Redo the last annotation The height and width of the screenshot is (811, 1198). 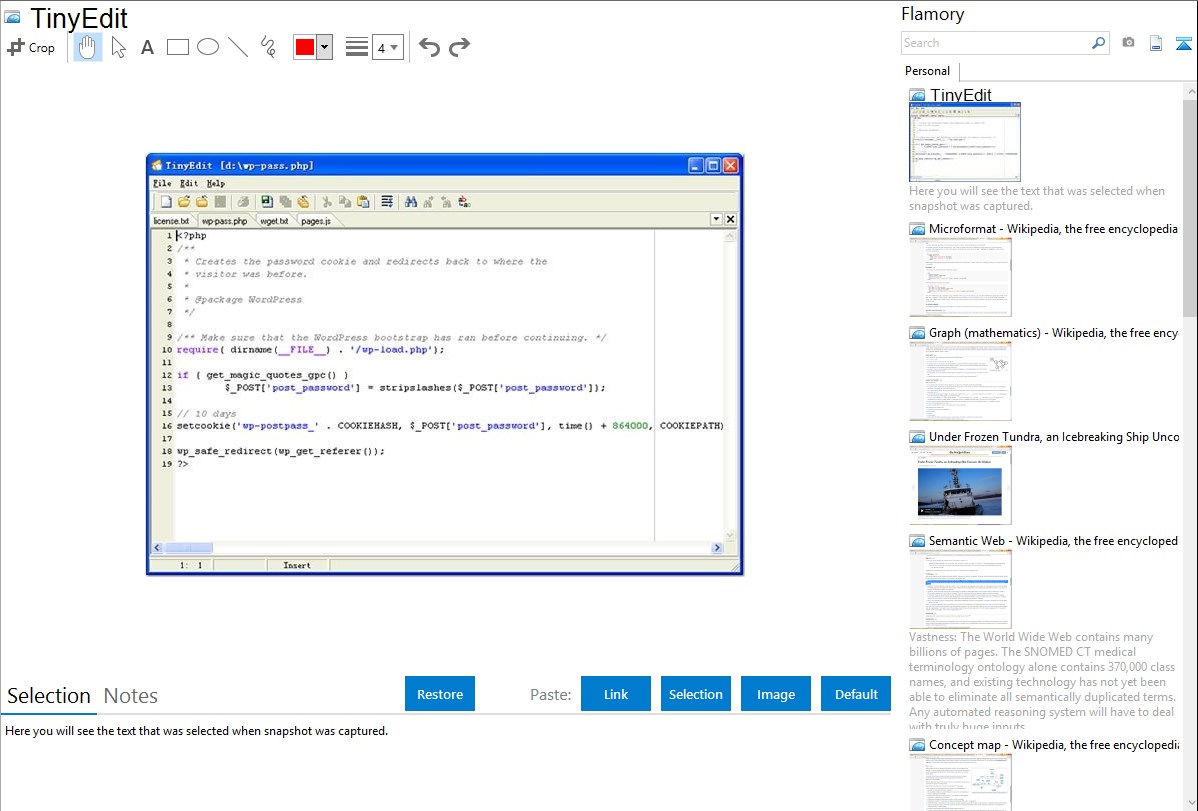click(x=459, y=47)
